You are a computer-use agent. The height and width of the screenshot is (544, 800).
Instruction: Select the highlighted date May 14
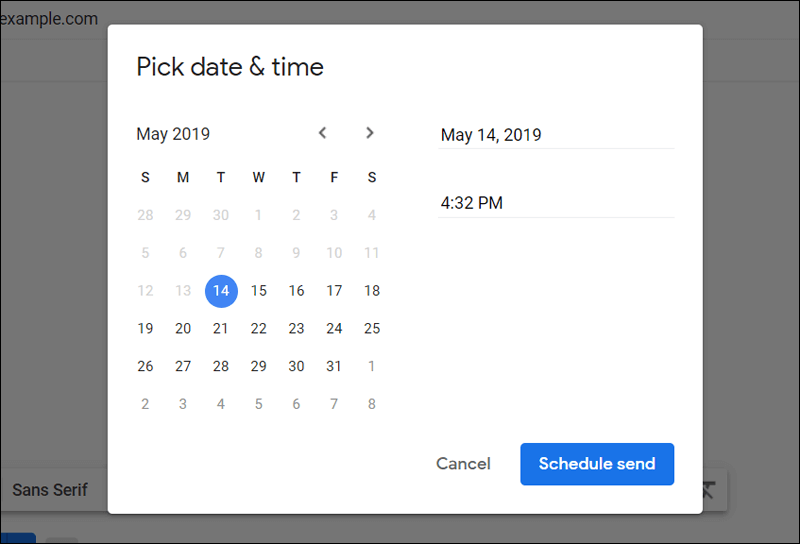[221, 291]
